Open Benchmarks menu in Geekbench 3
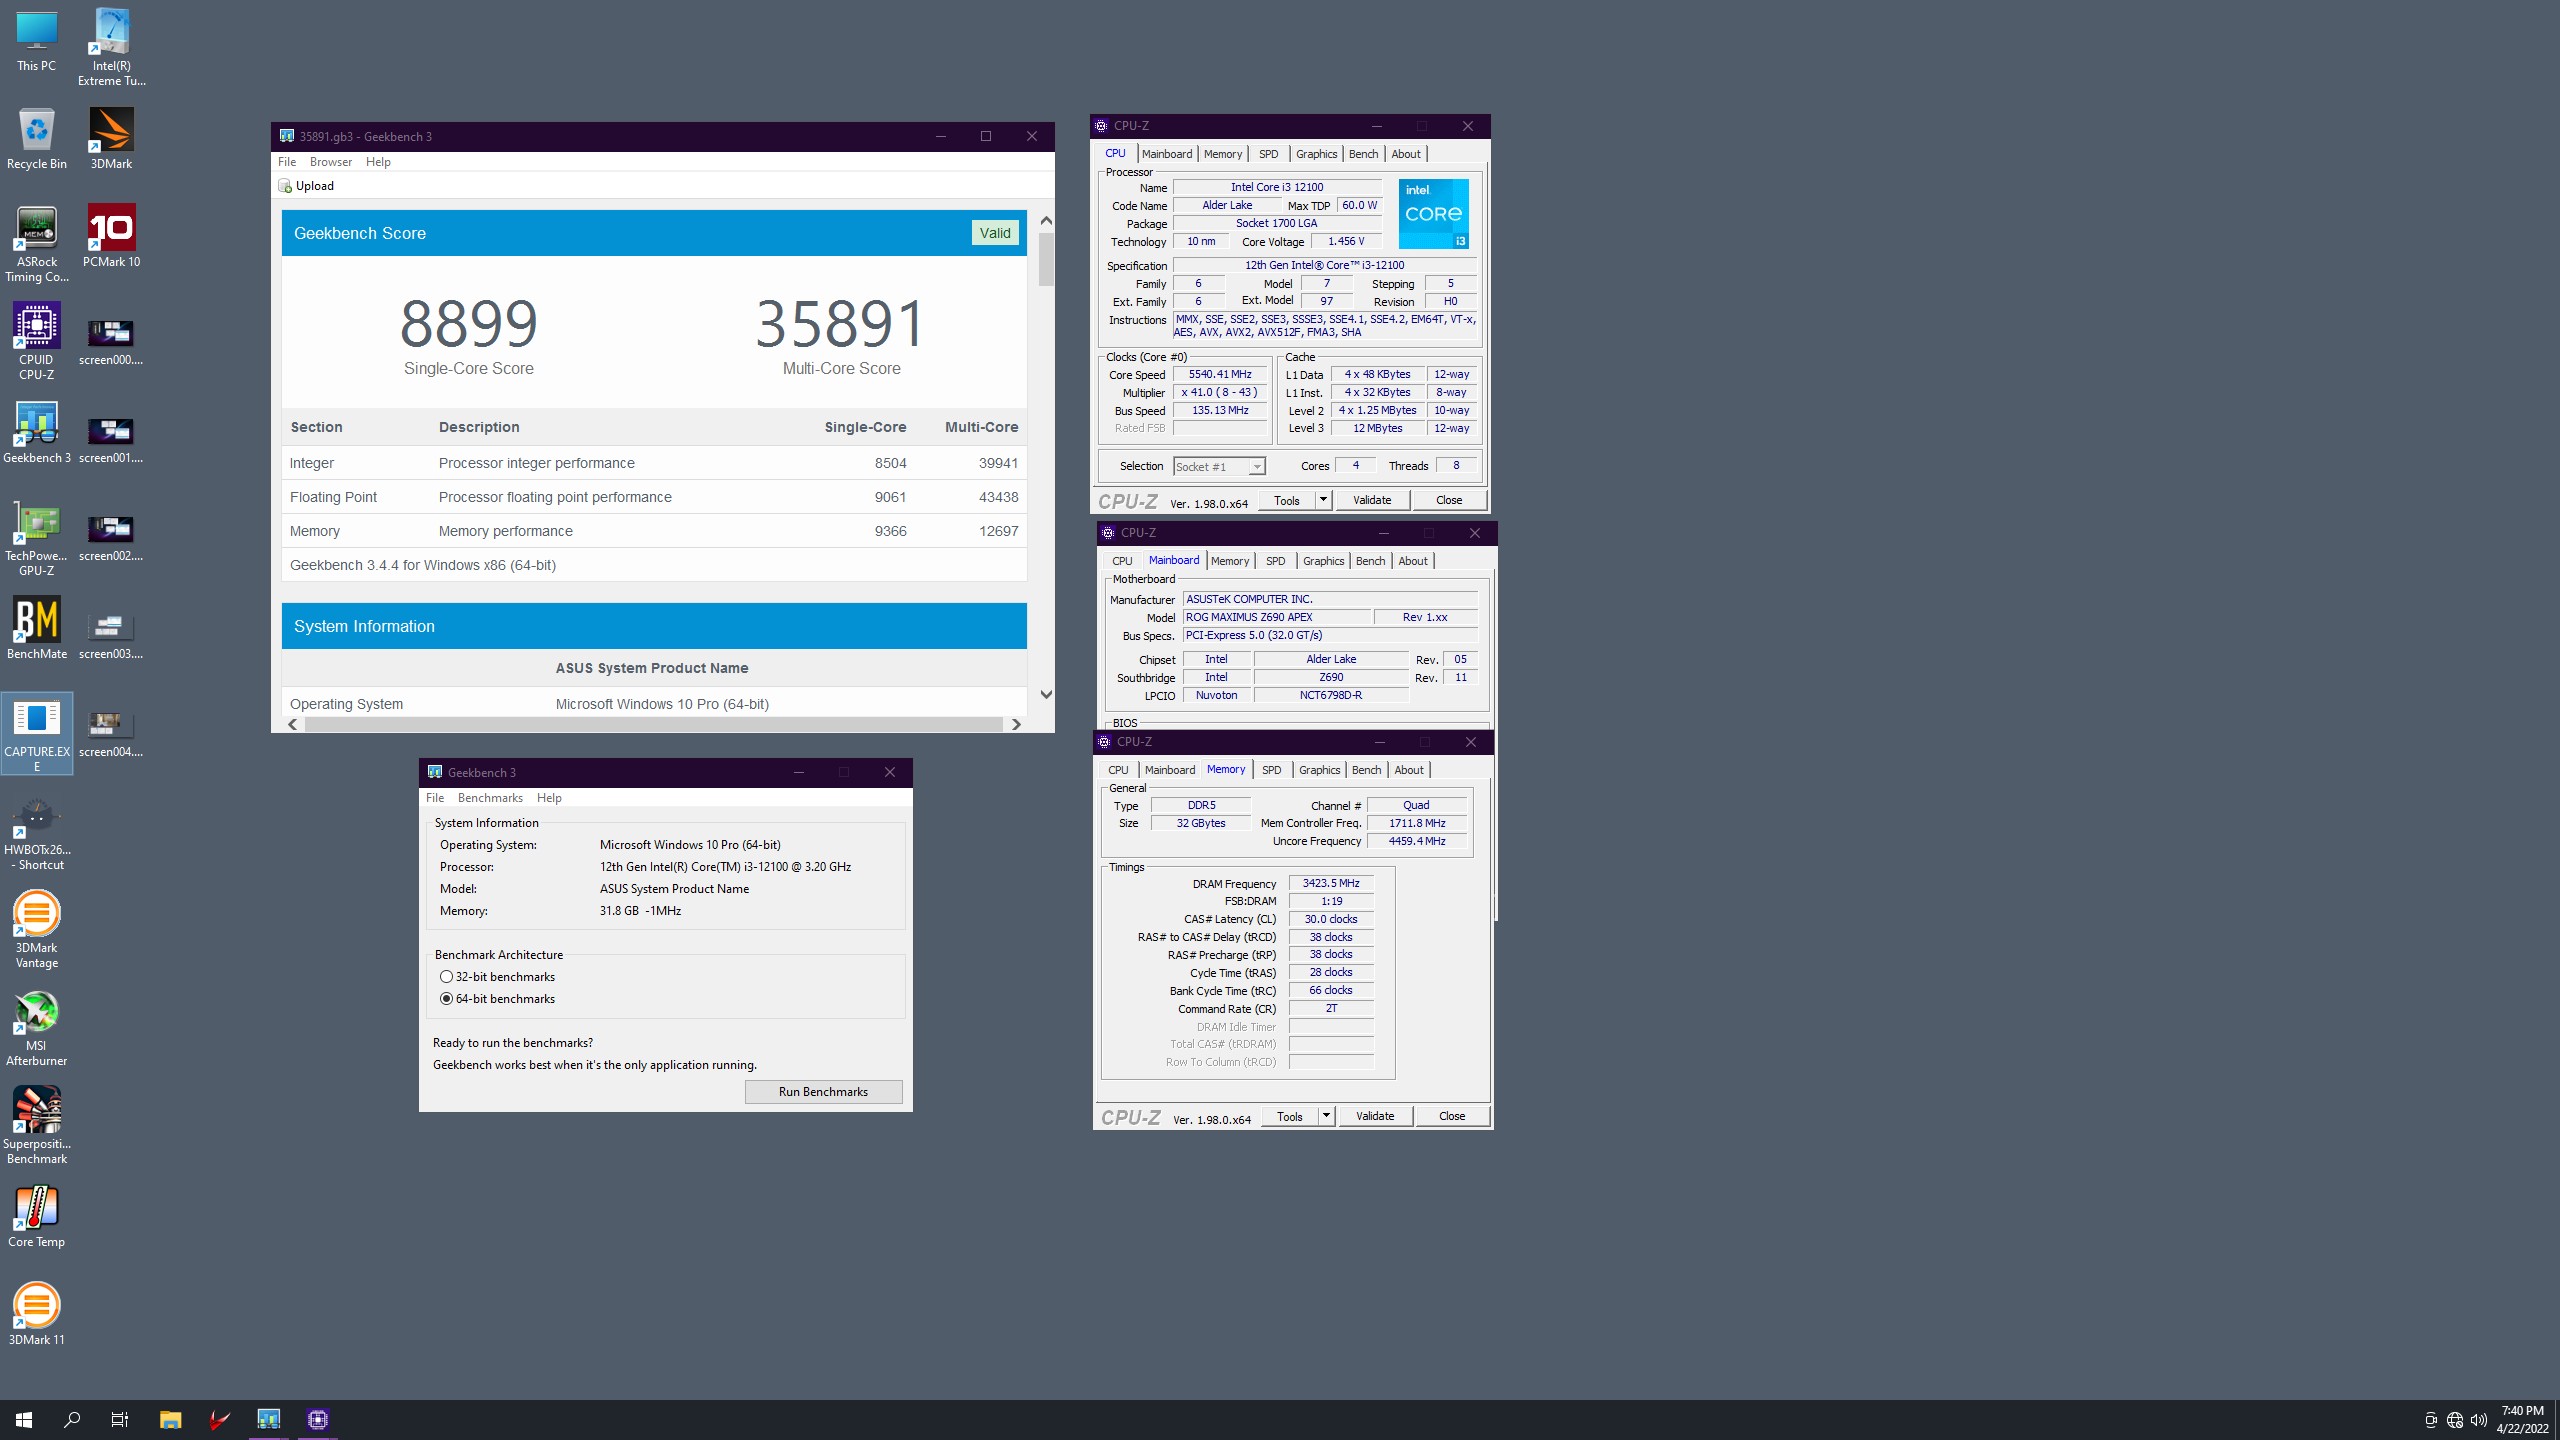This screenshot has height=1440, width=2560. [x=490, y=798]
